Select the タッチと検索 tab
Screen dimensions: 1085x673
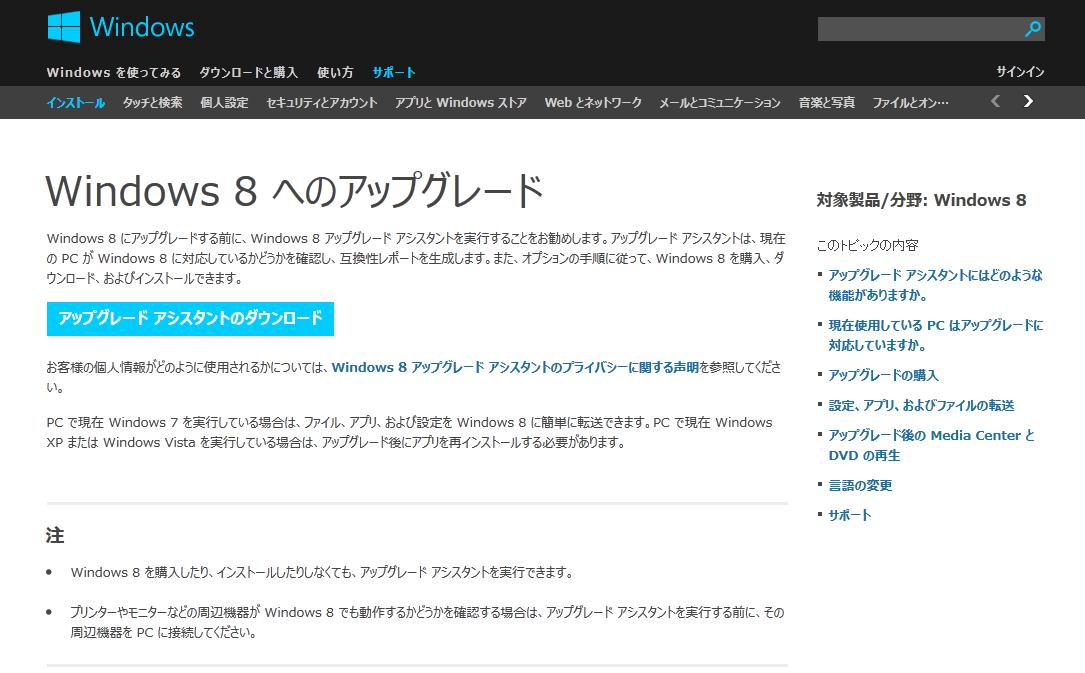[152, 102]
